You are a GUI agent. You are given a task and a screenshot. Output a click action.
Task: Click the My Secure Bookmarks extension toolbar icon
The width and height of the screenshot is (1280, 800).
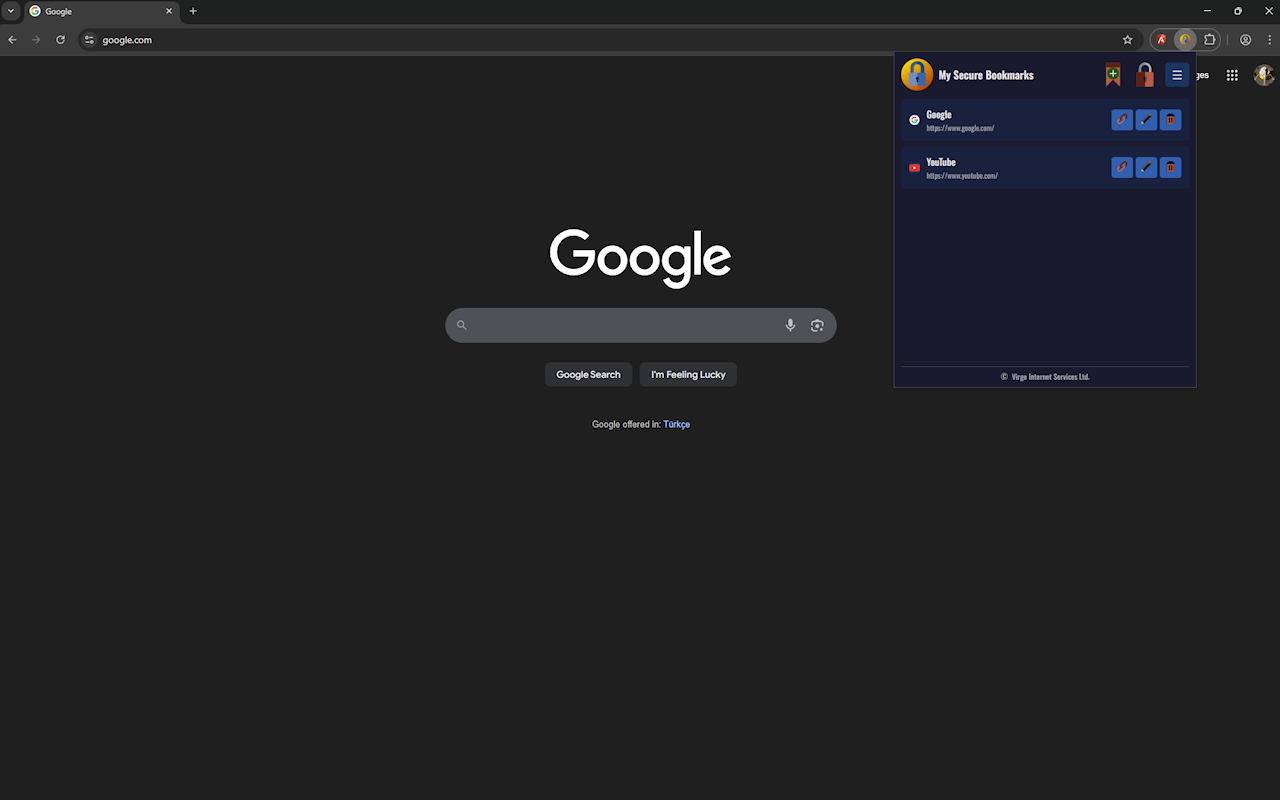(1185, 40)
